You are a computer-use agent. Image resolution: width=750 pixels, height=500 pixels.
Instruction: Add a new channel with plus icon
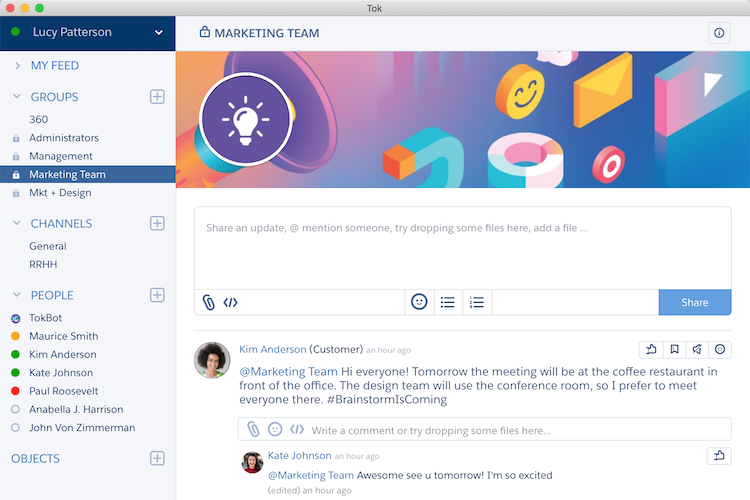157,223
